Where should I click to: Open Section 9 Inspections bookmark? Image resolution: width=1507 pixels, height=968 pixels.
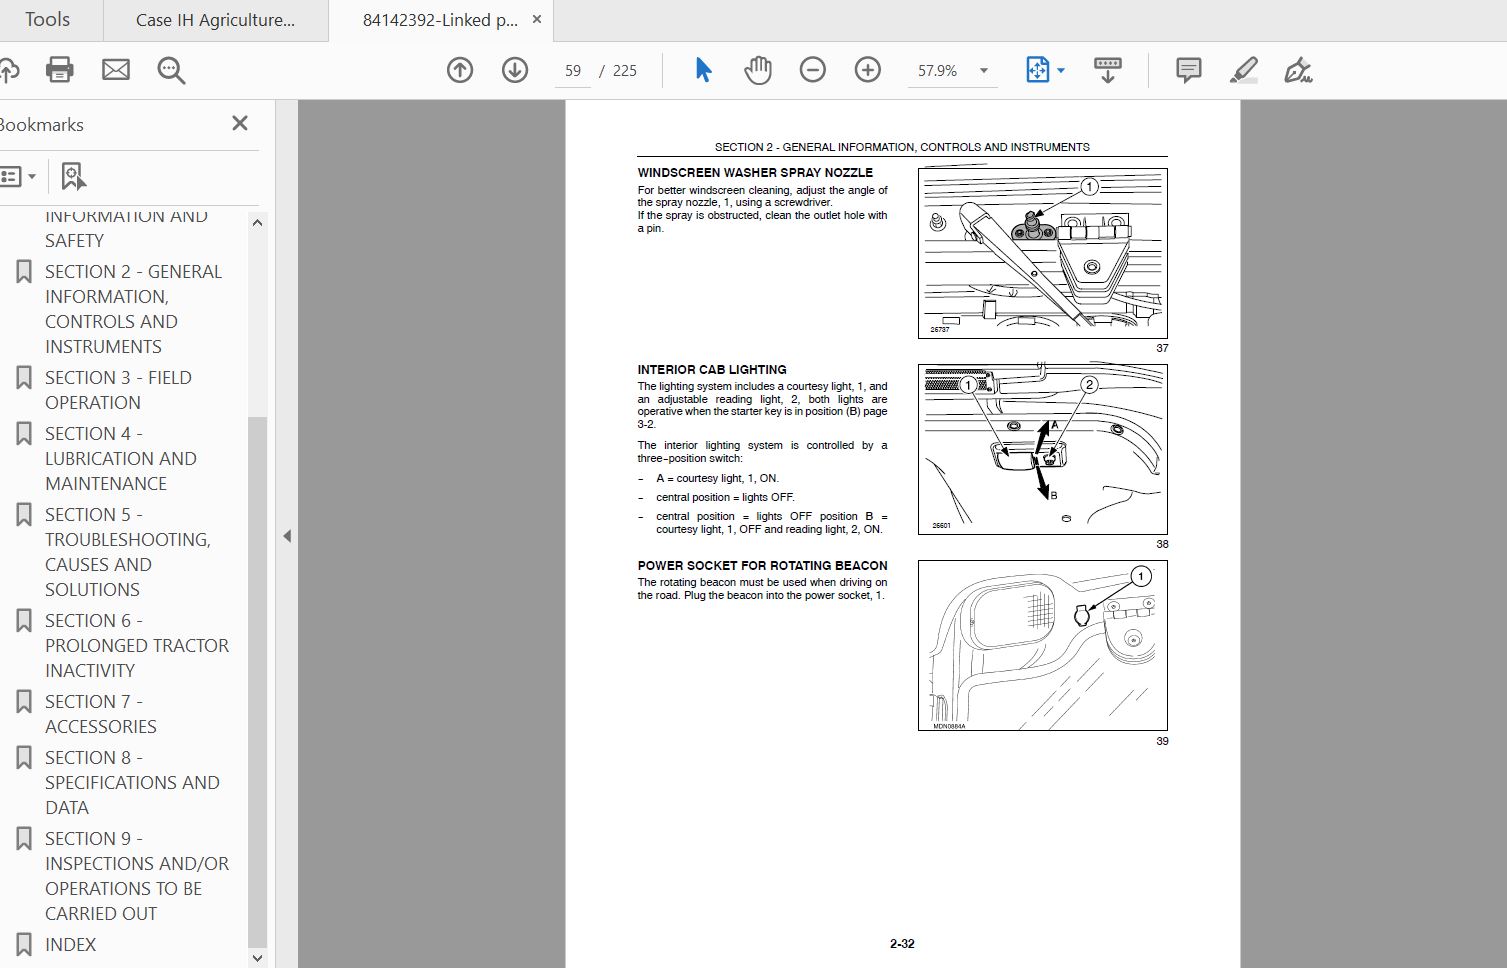click(137, 876)
